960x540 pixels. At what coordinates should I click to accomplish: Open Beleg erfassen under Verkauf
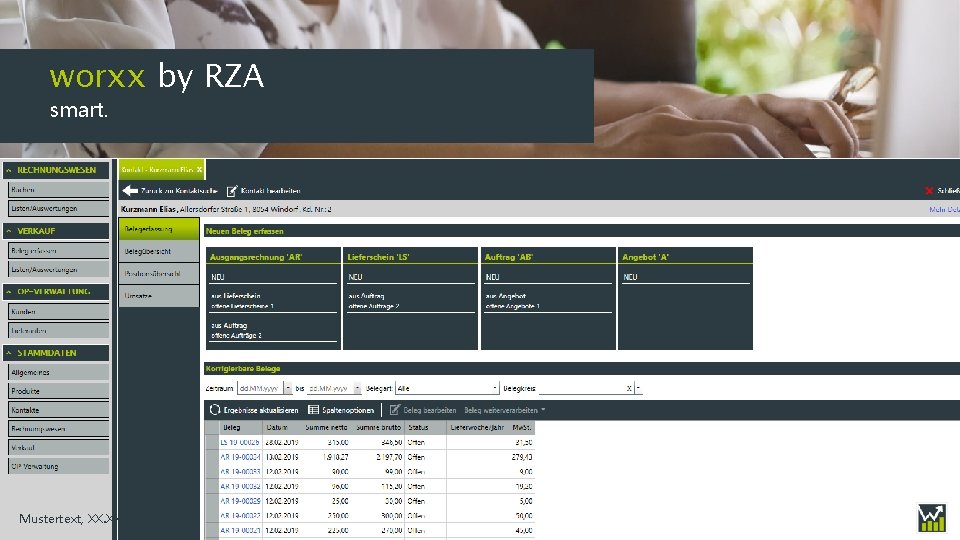pos(58,250)
